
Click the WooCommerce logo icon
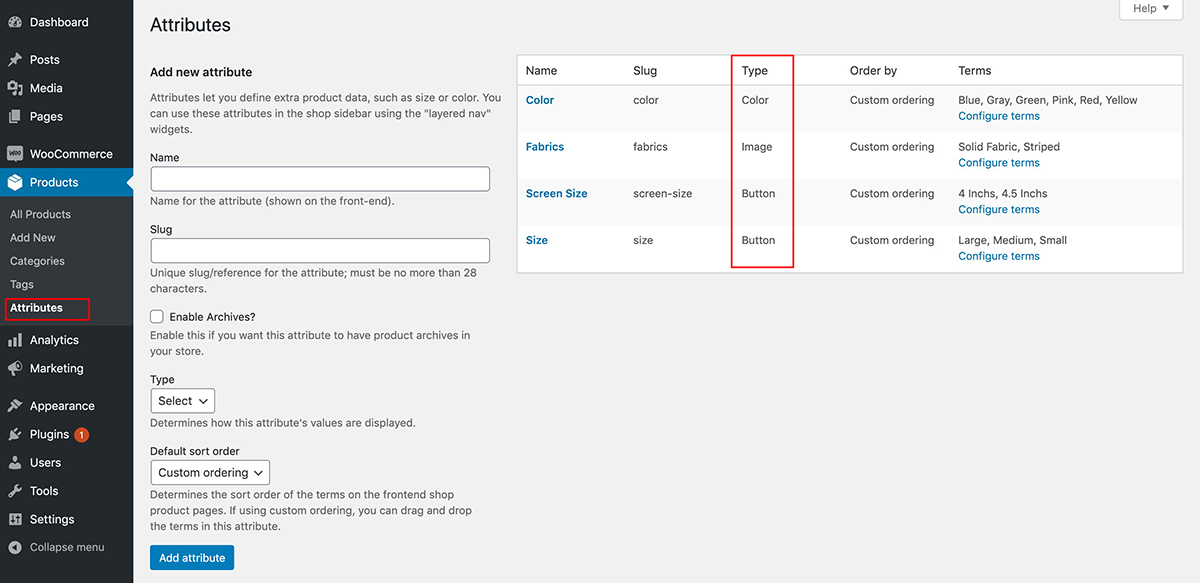[x=15, y=154]
